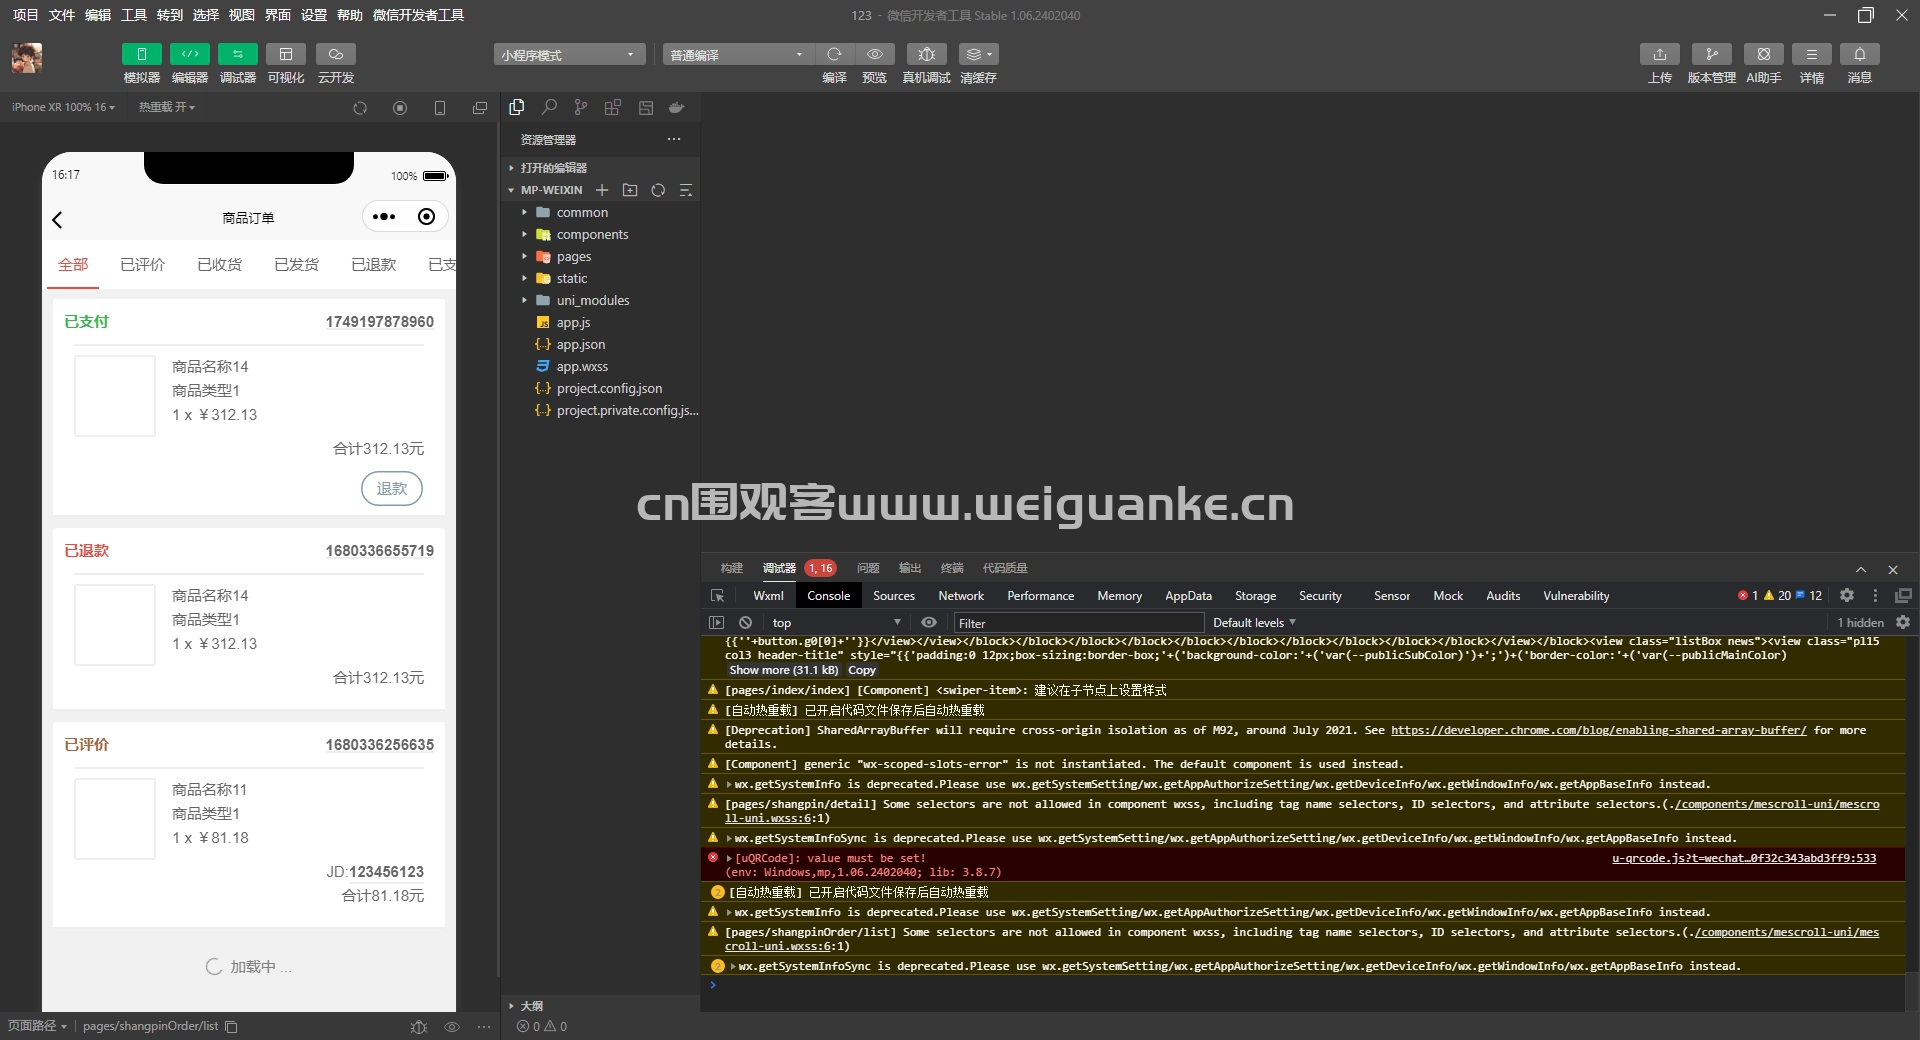Open the 设置 menu
This screenshot has width=1920, height=1040.
[x=314, y=15]
